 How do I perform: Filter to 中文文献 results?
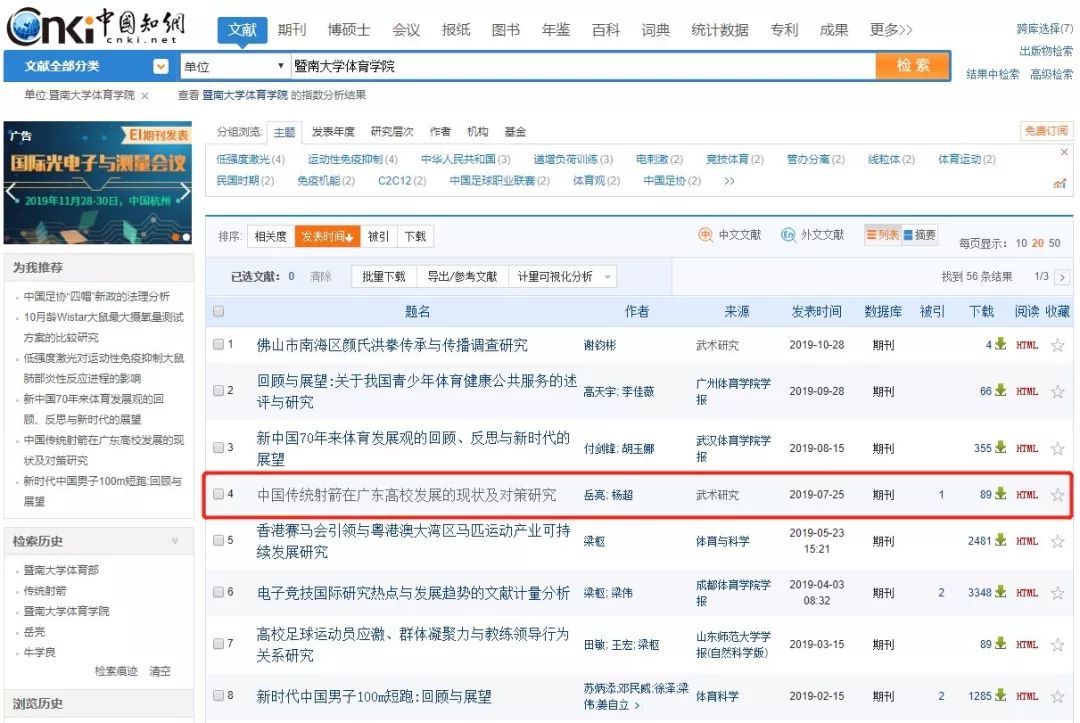(x=730, y=235)
